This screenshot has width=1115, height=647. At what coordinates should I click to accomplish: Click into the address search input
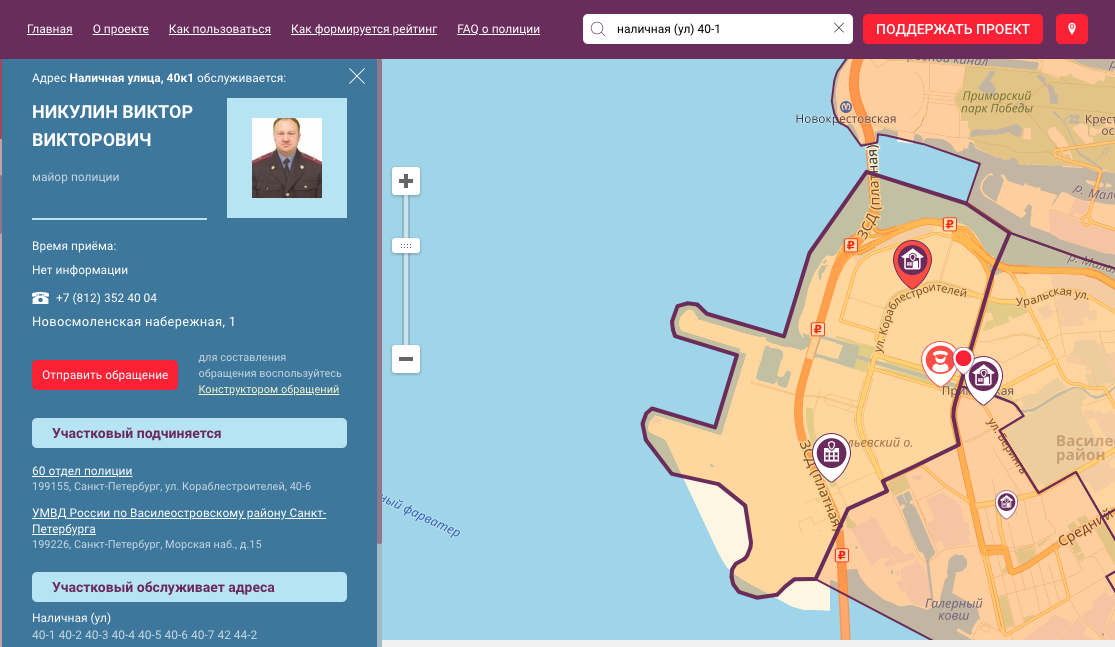pos(718,29)
